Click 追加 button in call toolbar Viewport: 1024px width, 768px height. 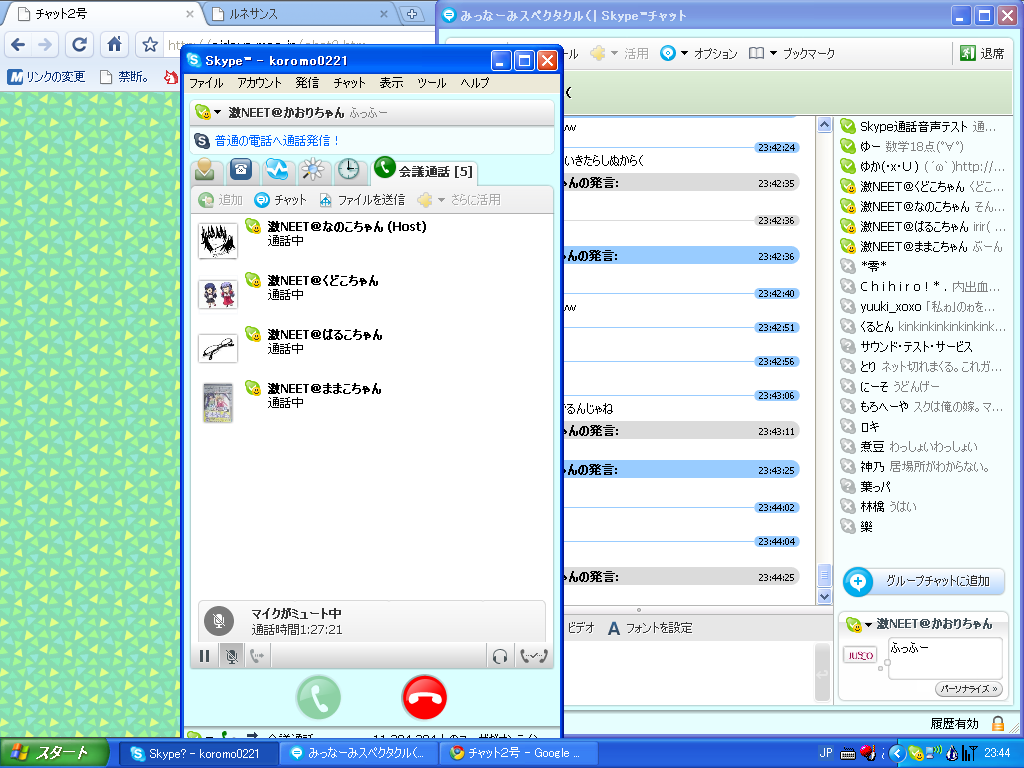pos(221,200)
